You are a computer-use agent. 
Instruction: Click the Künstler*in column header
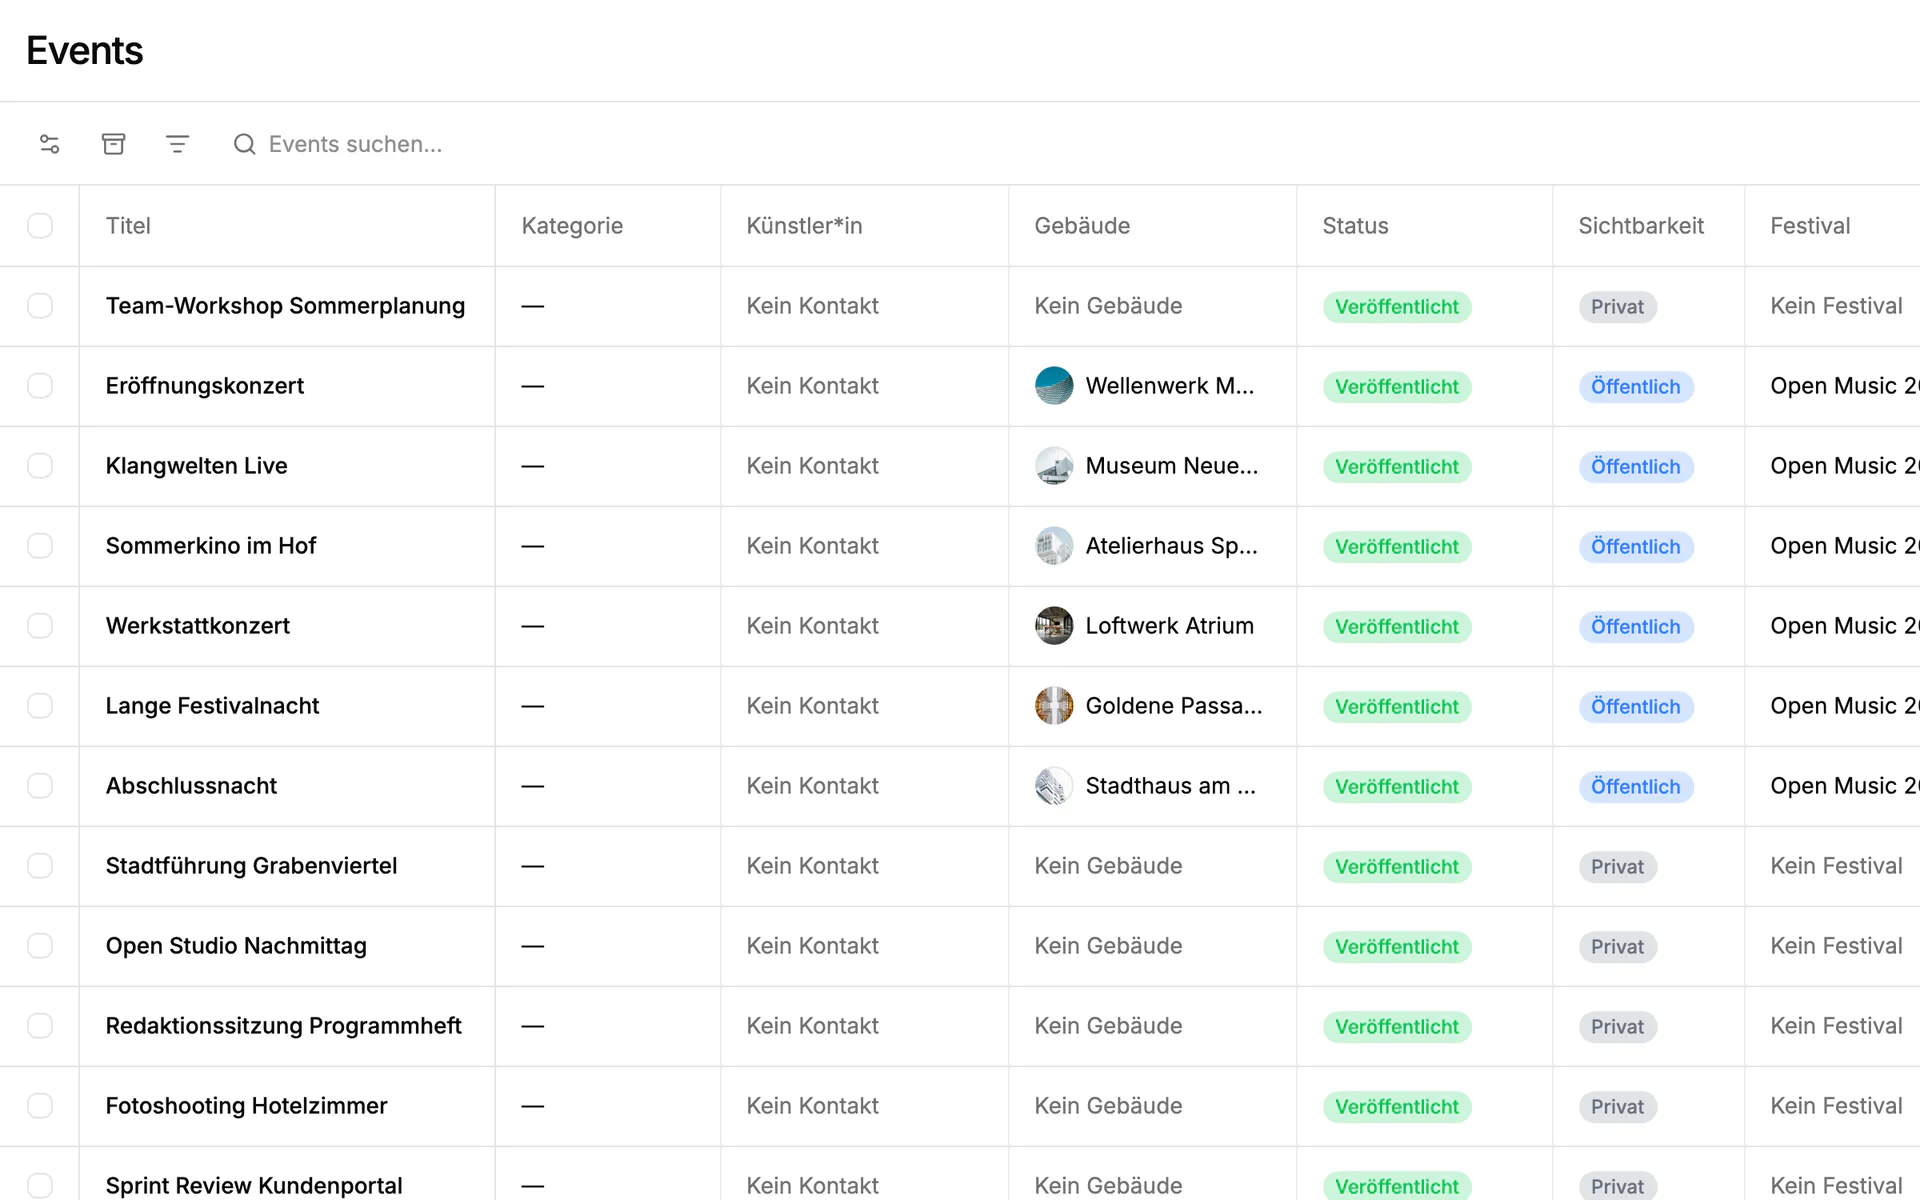coord(804,226)
